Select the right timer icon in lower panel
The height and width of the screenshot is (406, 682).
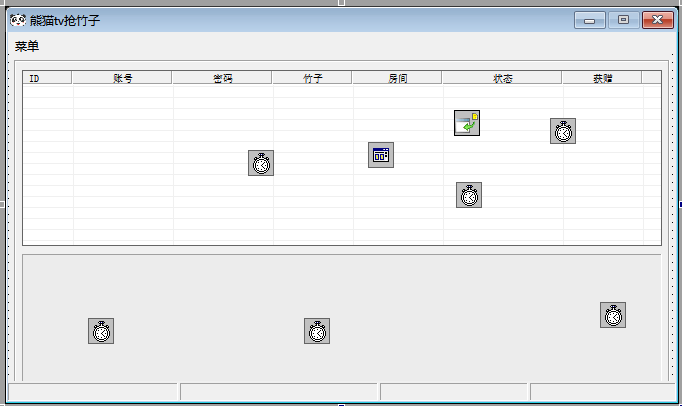click(613, 315)
